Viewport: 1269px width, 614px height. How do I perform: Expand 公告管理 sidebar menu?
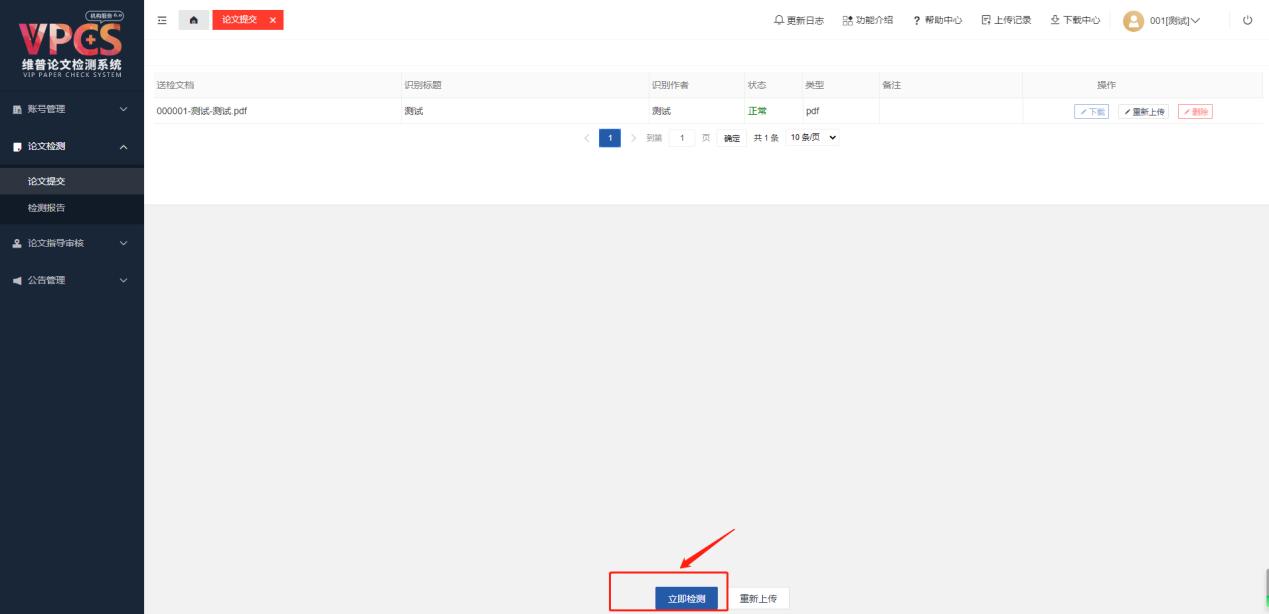[72, 280]
